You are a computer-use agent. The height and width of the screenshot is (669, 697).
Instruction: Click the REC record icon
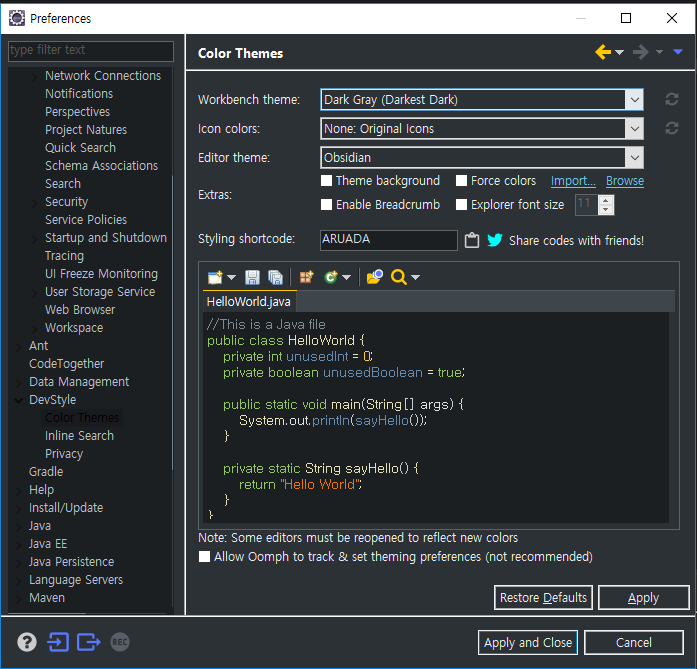tap(120, 642)
